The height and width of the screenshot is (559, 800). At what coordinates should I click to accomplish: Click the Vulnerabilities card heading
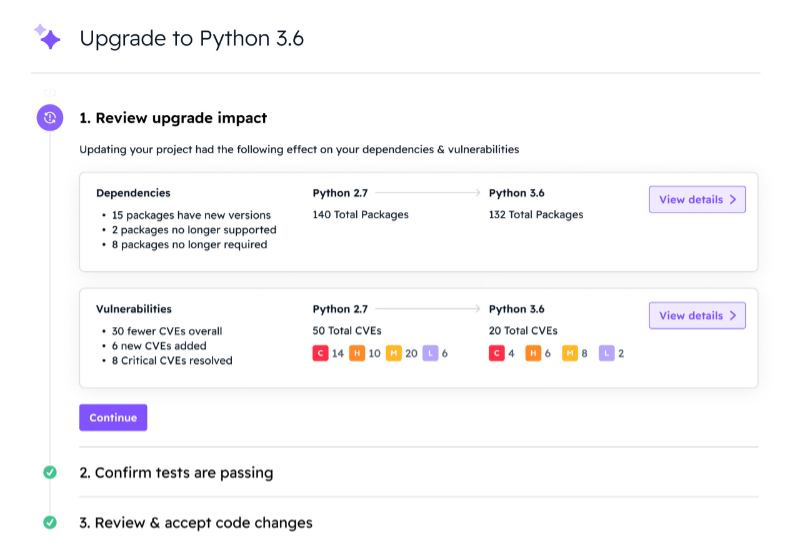click(134, 309)
